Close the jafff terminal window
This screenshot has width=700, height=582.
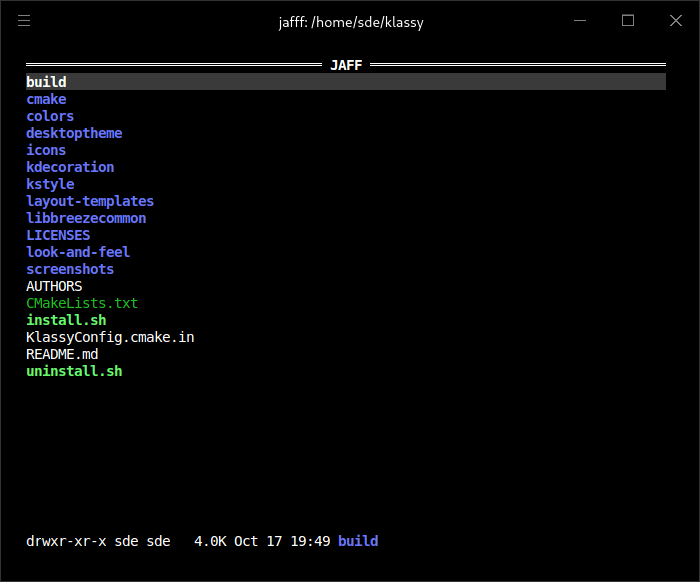pos(674,21)
